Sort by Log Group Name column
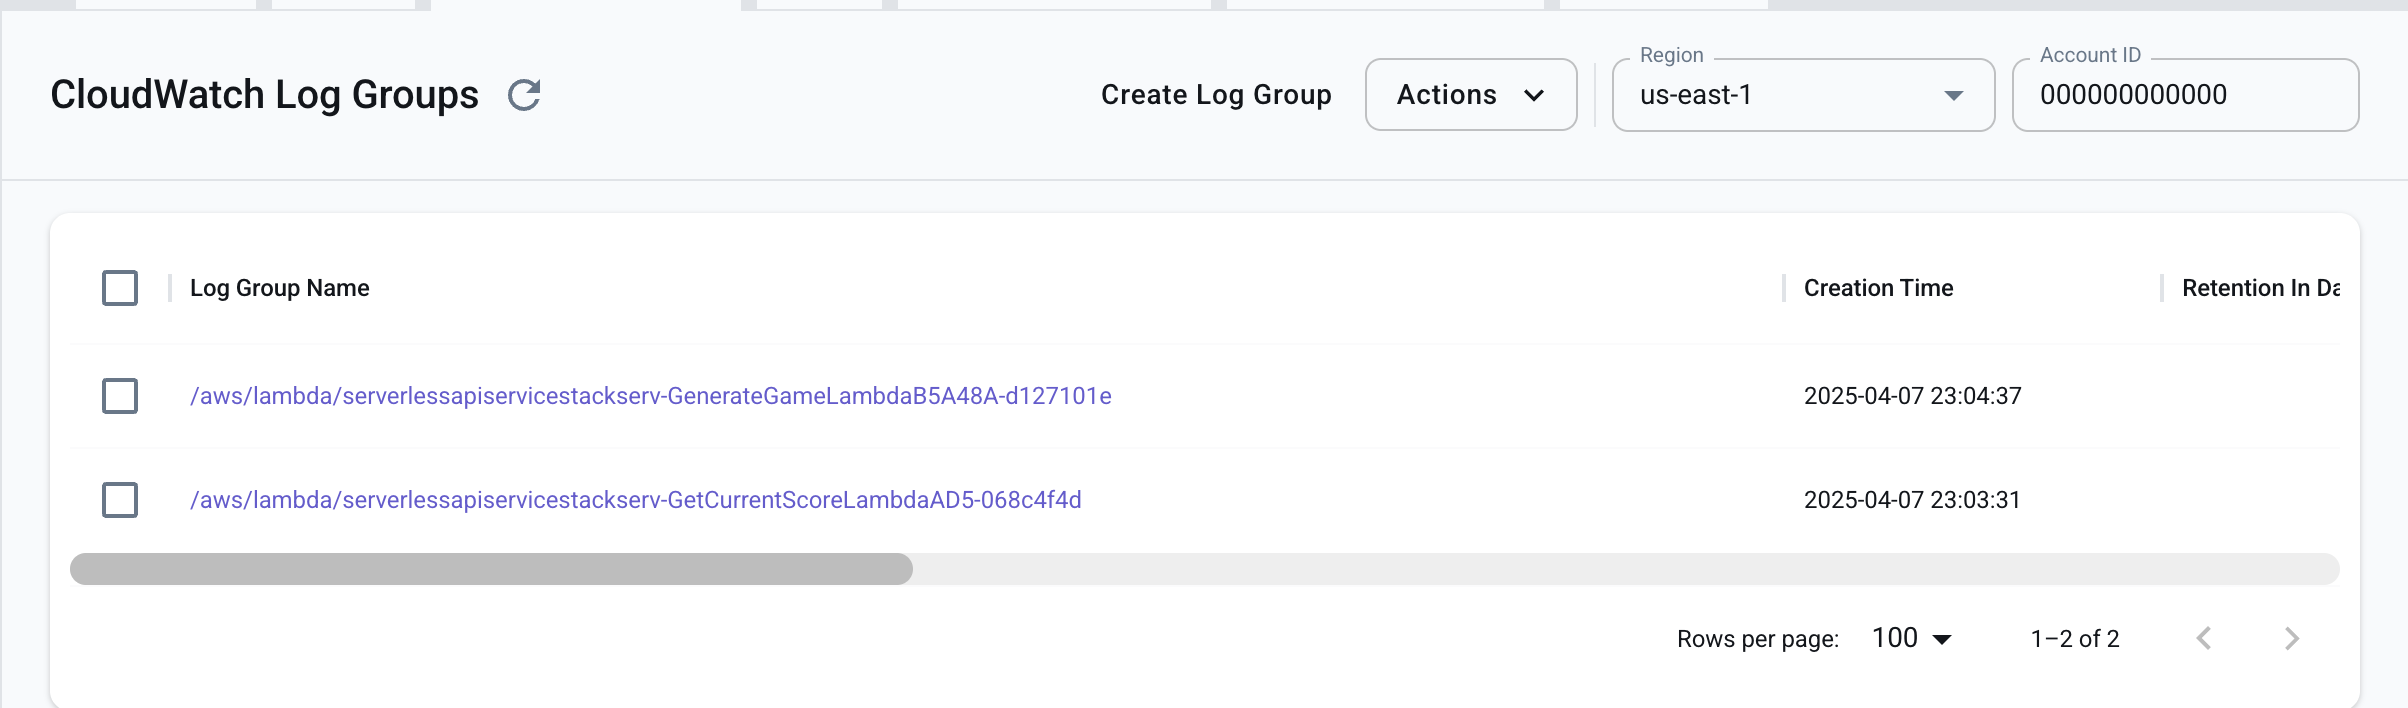This screenshot has height=708, width=2408. tap(280, 288)
